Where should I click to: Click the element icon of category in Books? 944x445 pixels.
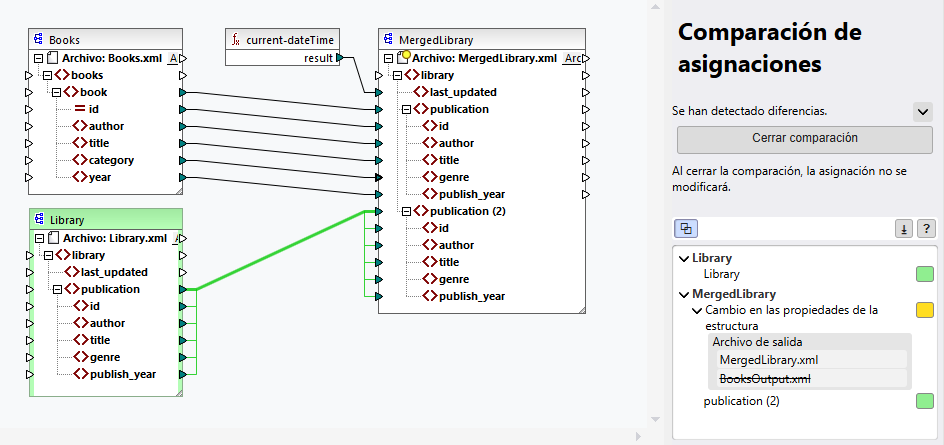click(79, 160)
